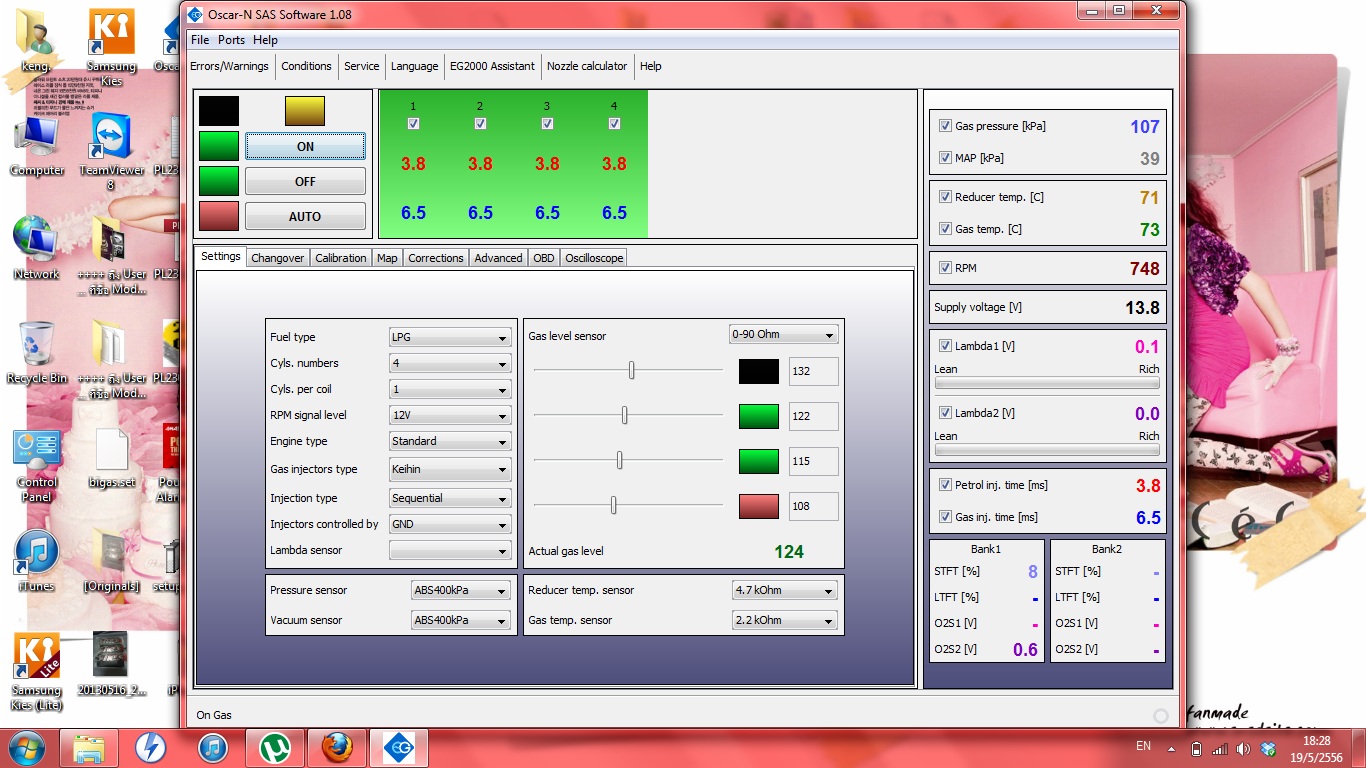Viewport: 1366px width, 768px height.
Task: Open Errors/Warnings toolbar item
Action: coord(230,66)
